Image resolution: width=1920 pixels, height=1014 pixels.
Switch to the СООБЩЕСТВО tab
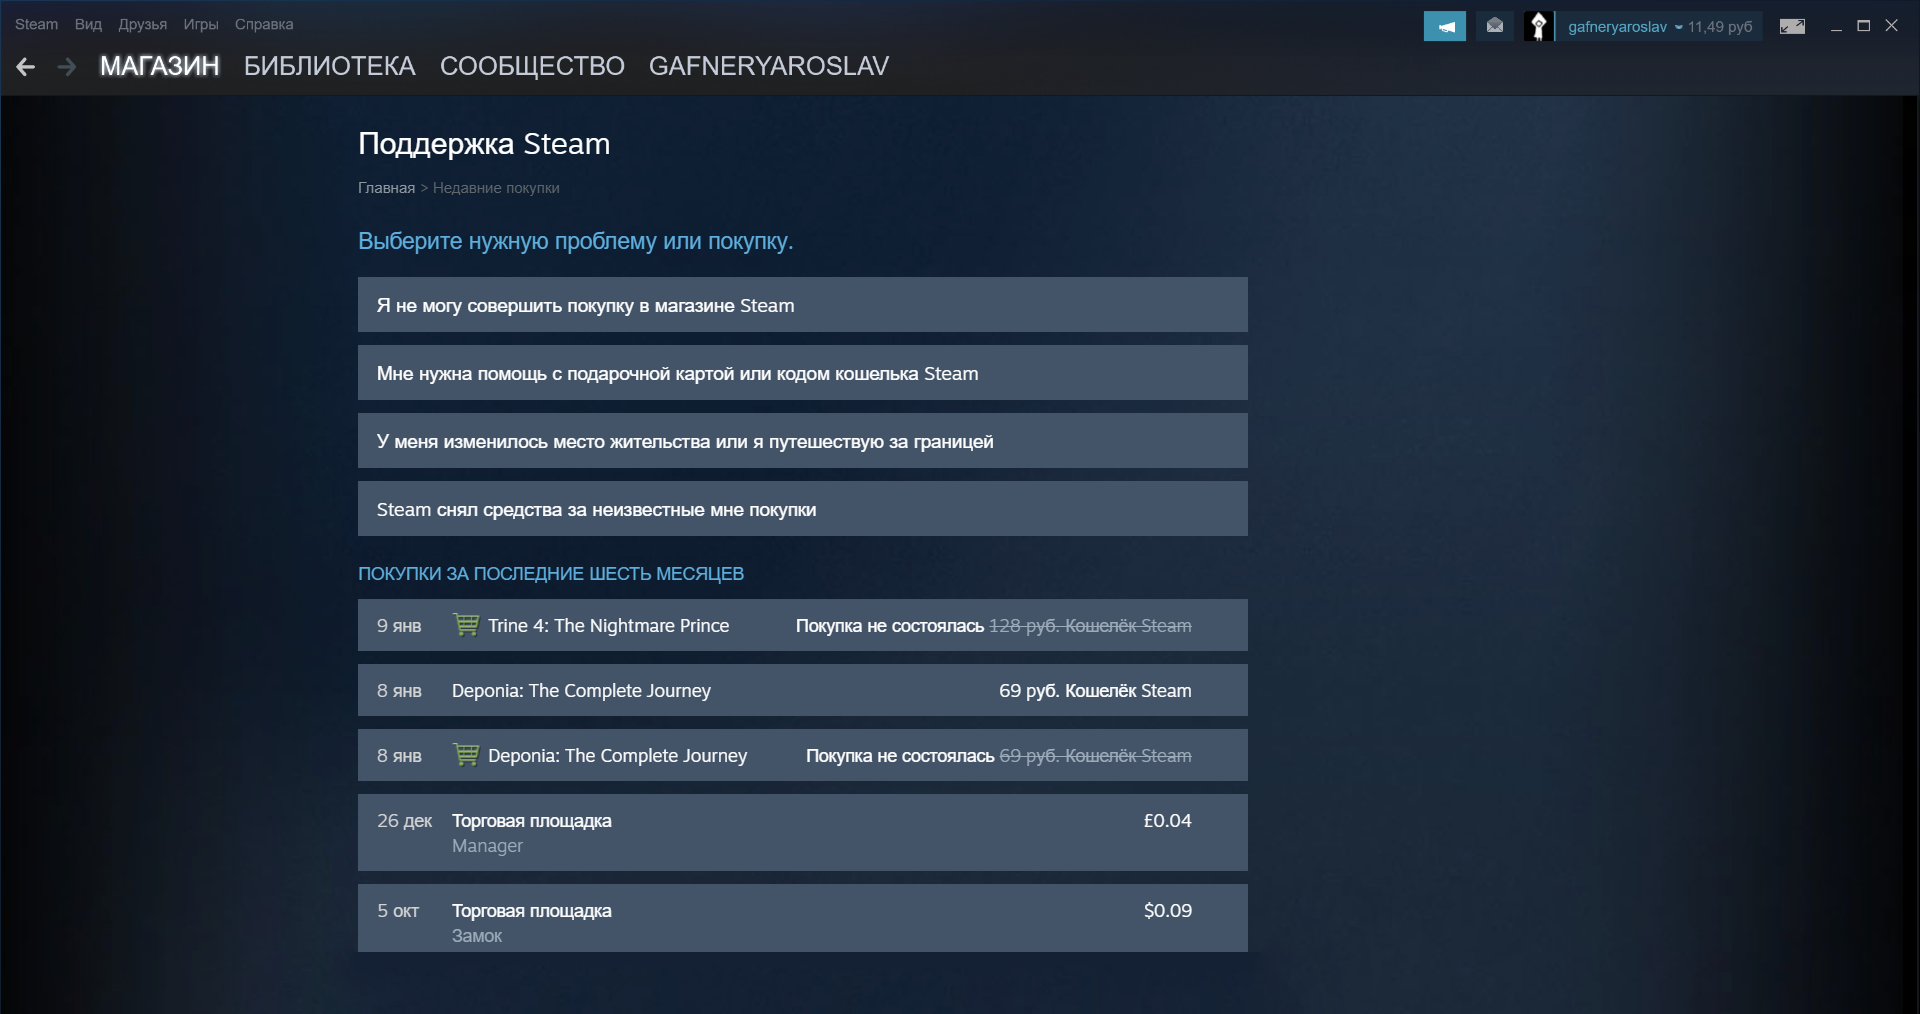[x=532, y=66]
